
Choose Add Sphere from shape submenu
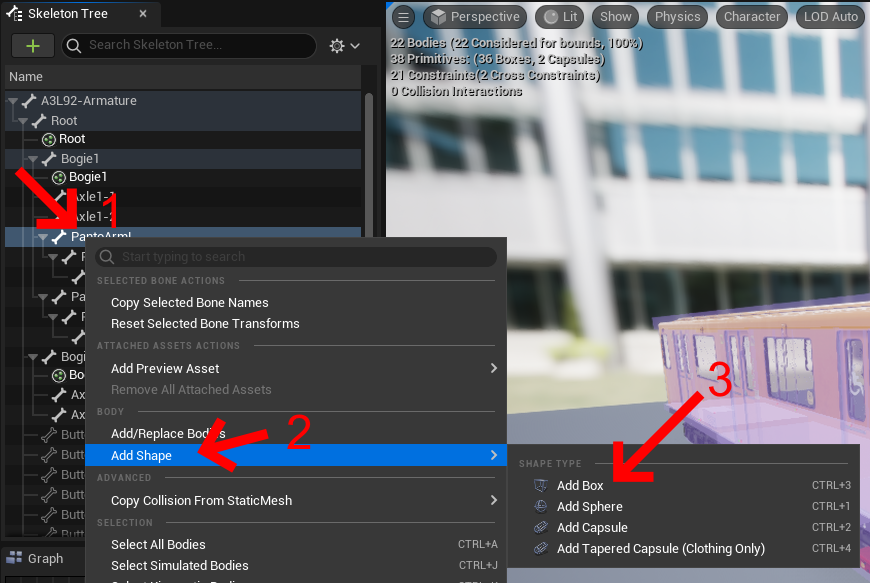[589, 506]
